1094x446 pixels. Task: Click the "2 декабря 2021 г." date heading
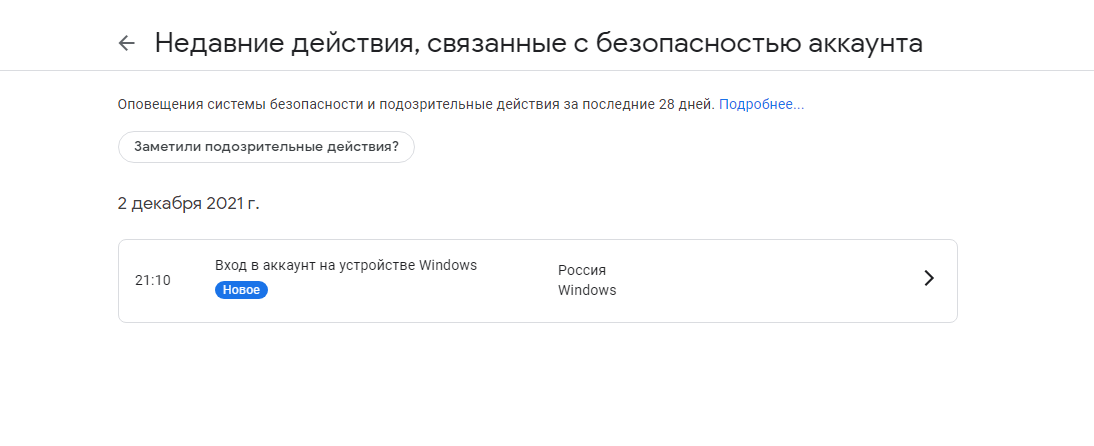click(x=188, y=204)
